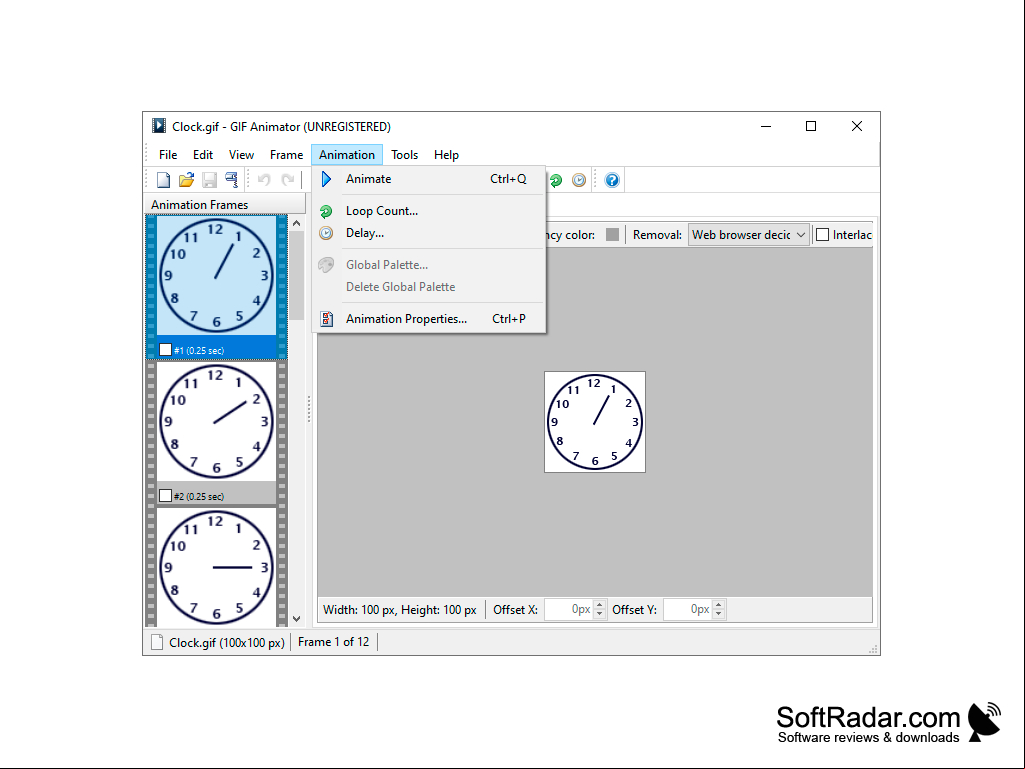Click the transparency color swatch

coord(612,235)
